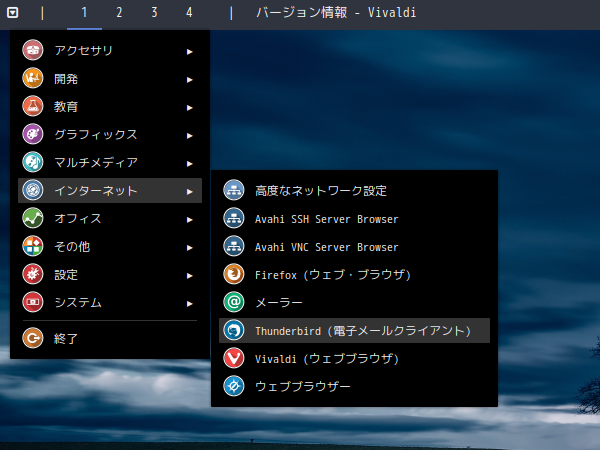
Task: Click the システム category icon
Action: click(33, 302)
